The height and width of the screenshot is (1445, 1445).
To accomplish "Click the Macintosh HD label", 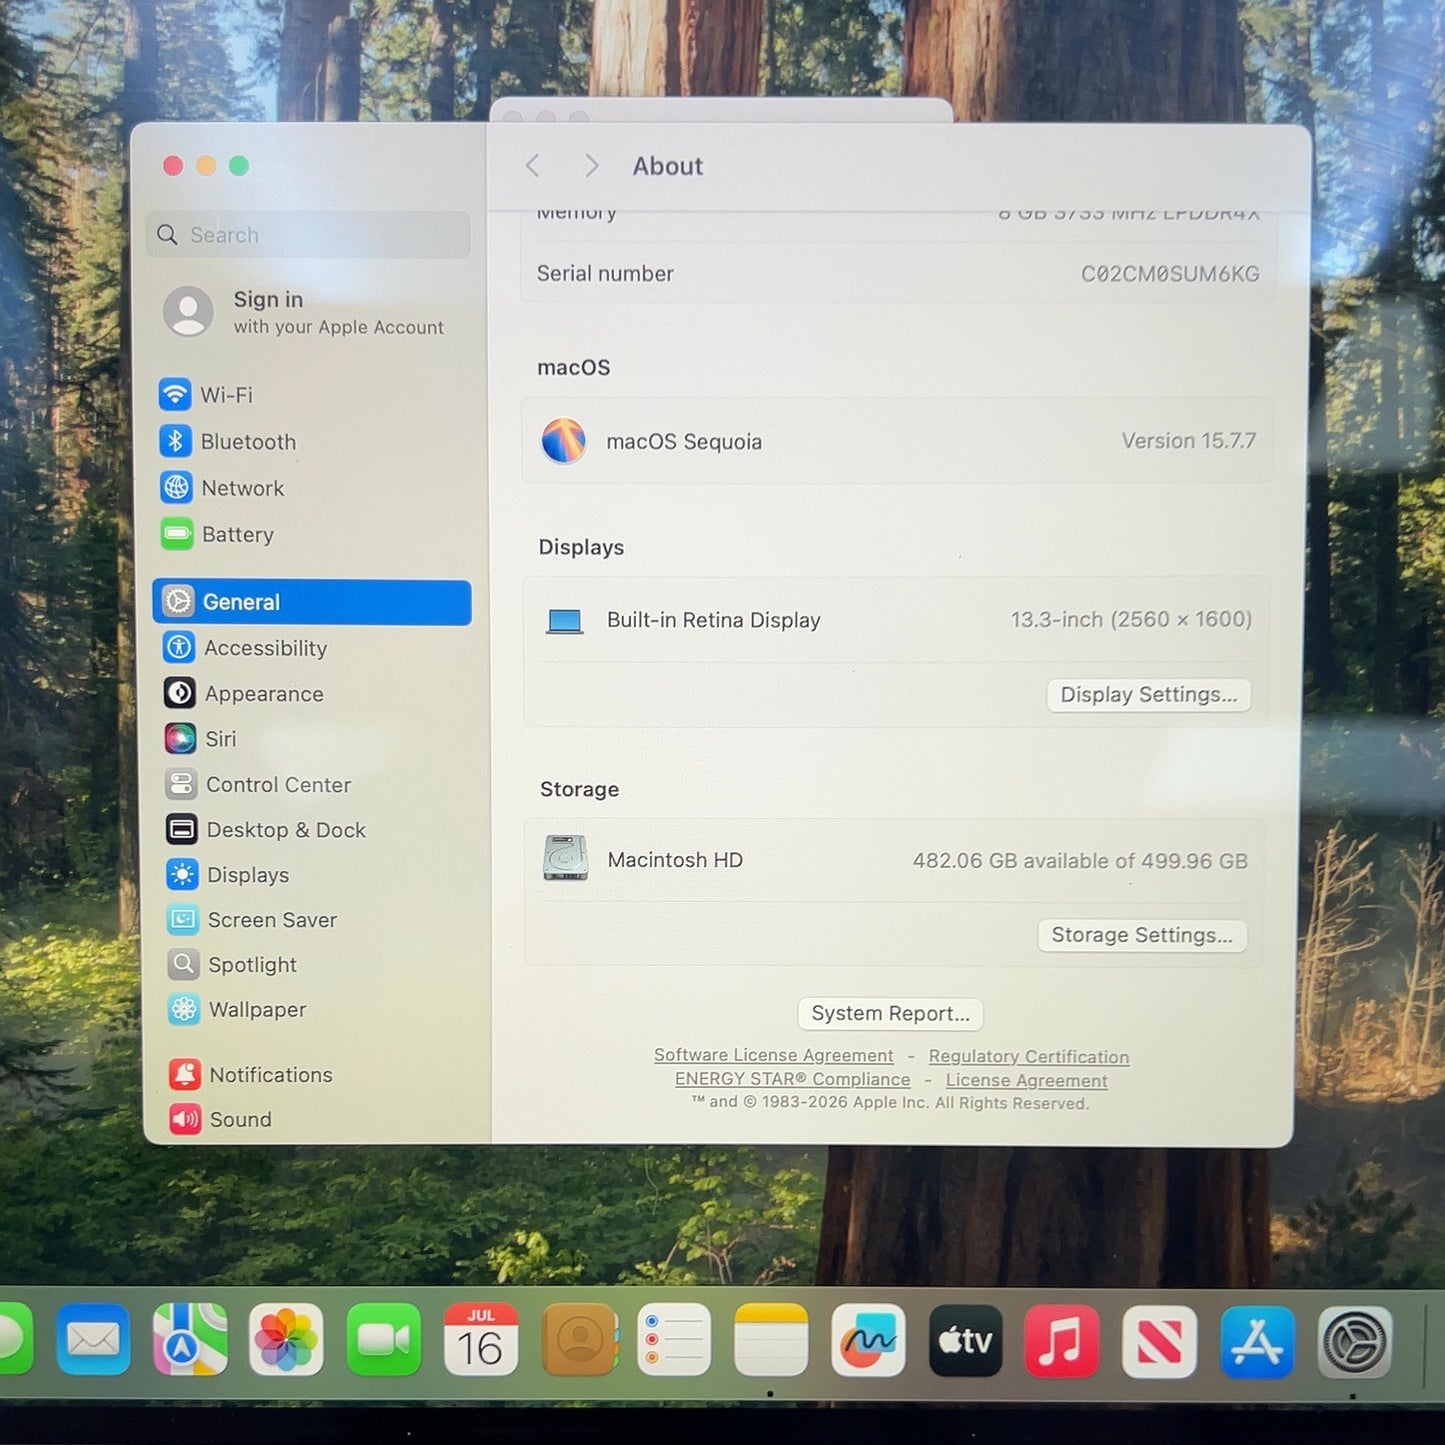I will coord(675,860).
